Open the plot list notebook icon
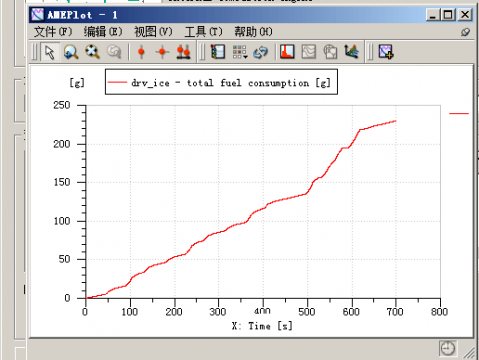479x360 pixels. (218, 52)
